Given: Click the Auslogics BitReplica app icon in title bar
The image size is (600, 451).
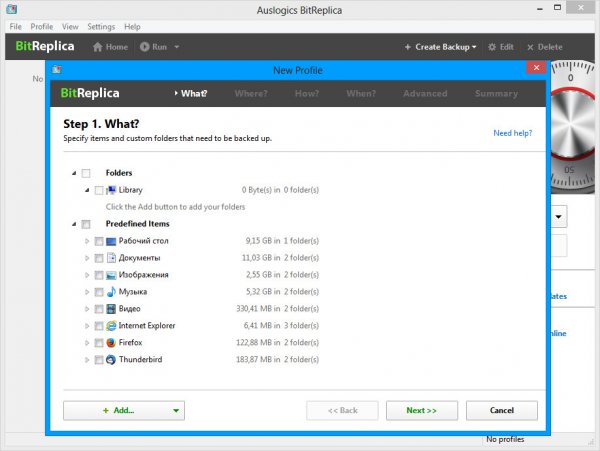Looking at the screenshot, I should click(x=12, y=8).
